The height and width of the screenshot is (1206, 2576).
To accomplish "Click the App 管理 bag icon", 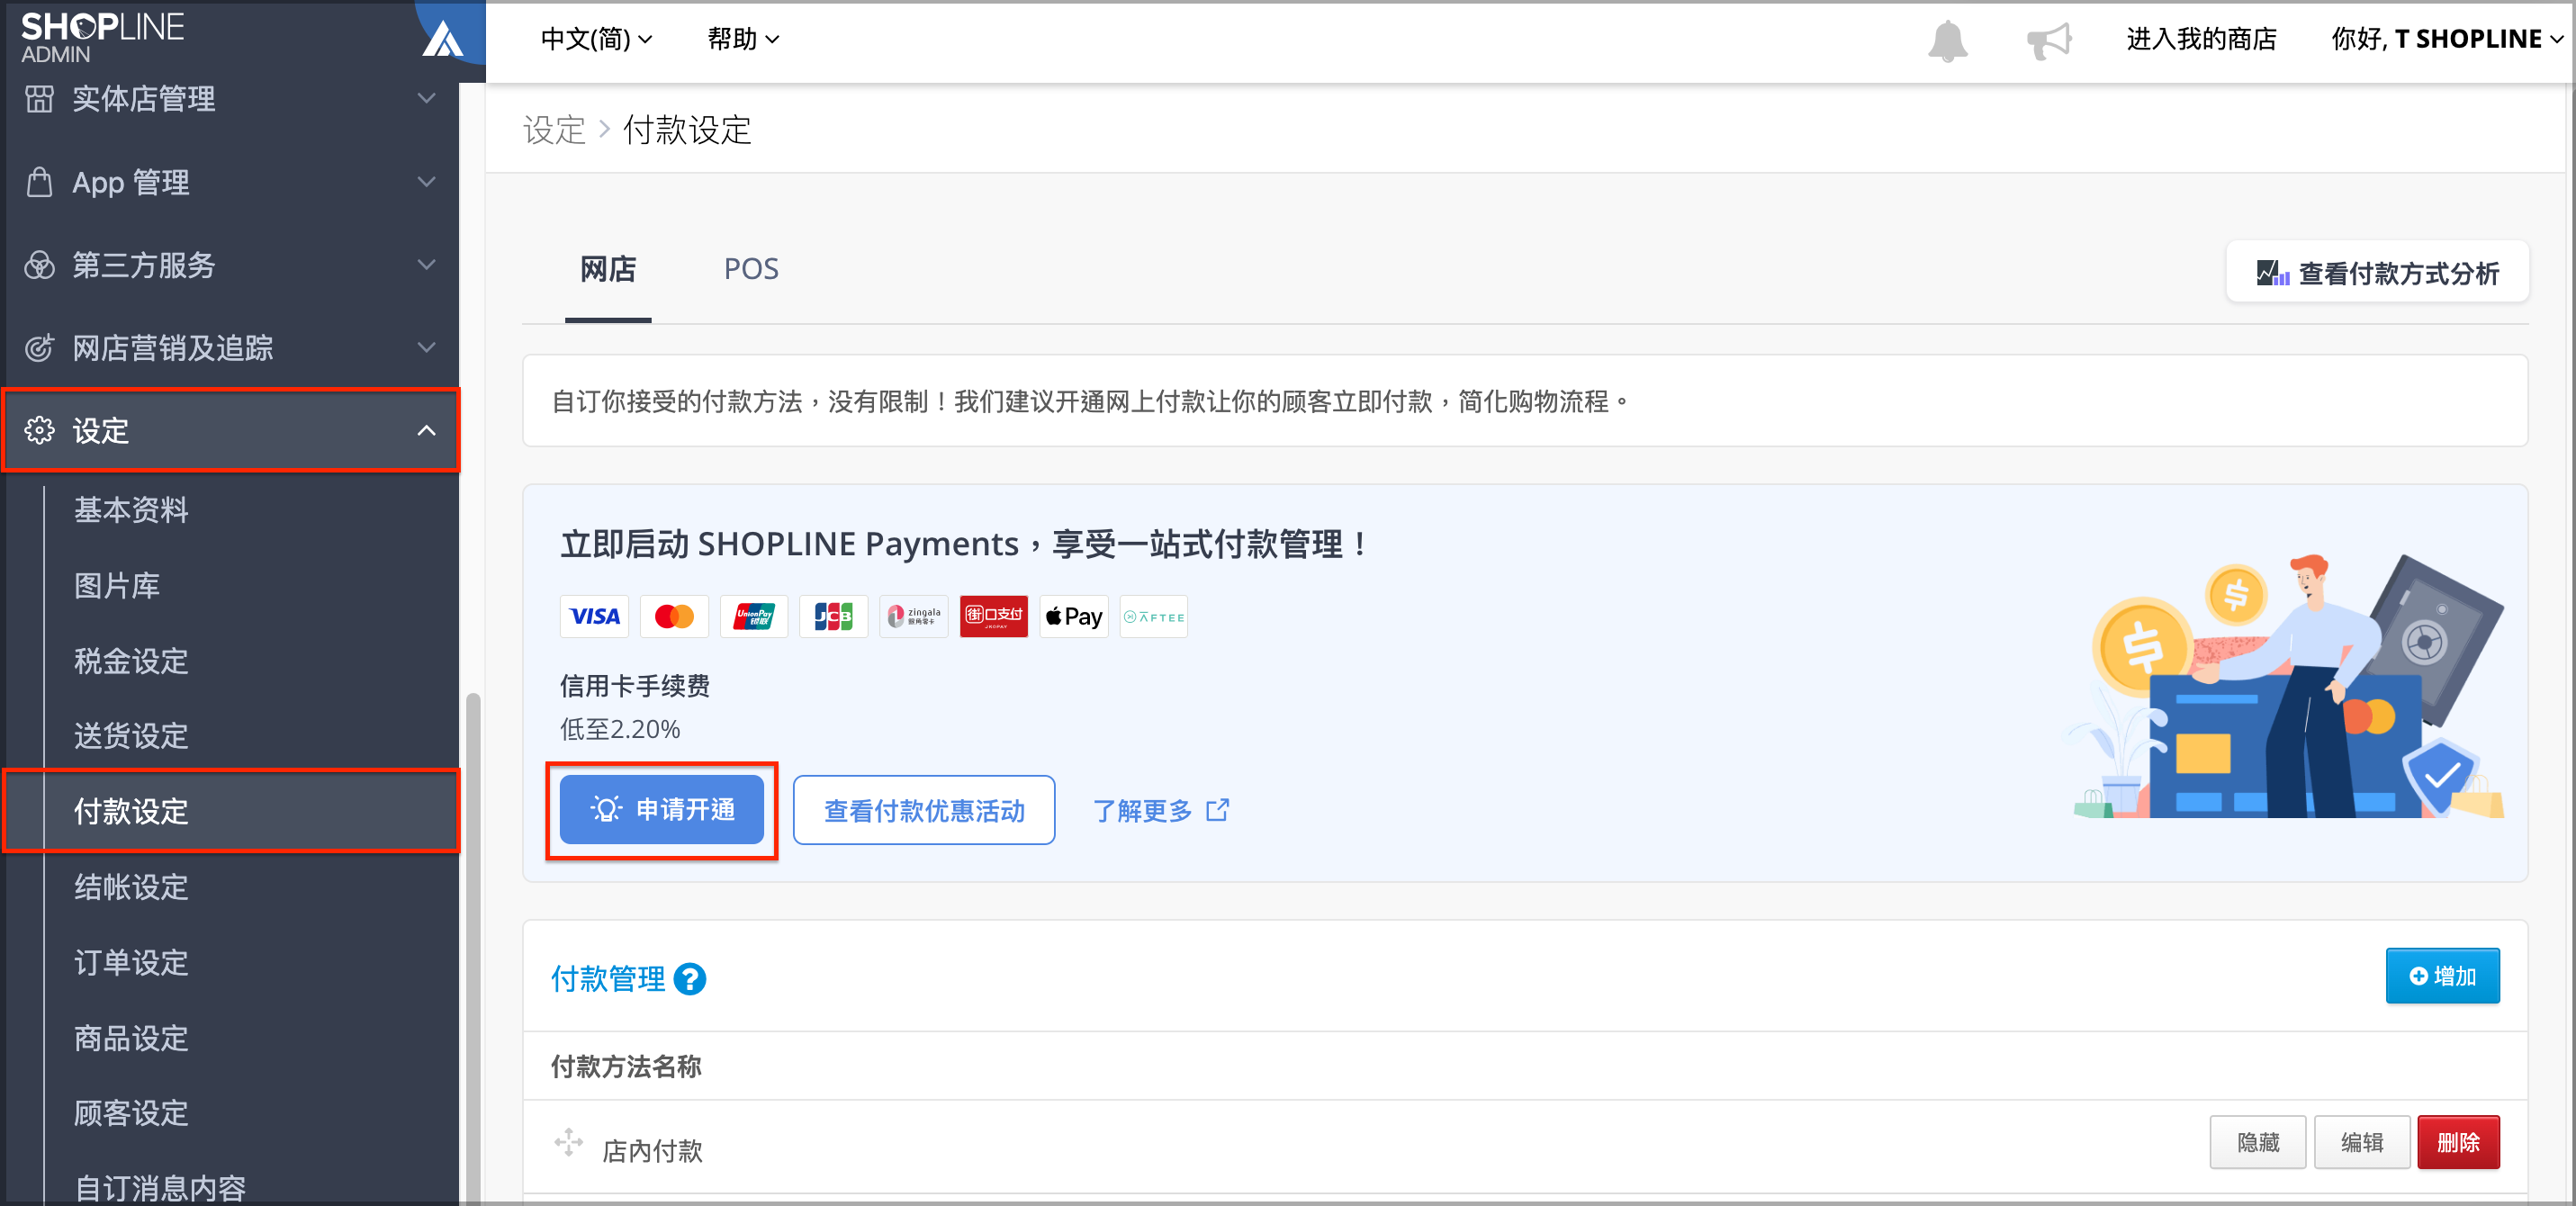I will point(39,182).
